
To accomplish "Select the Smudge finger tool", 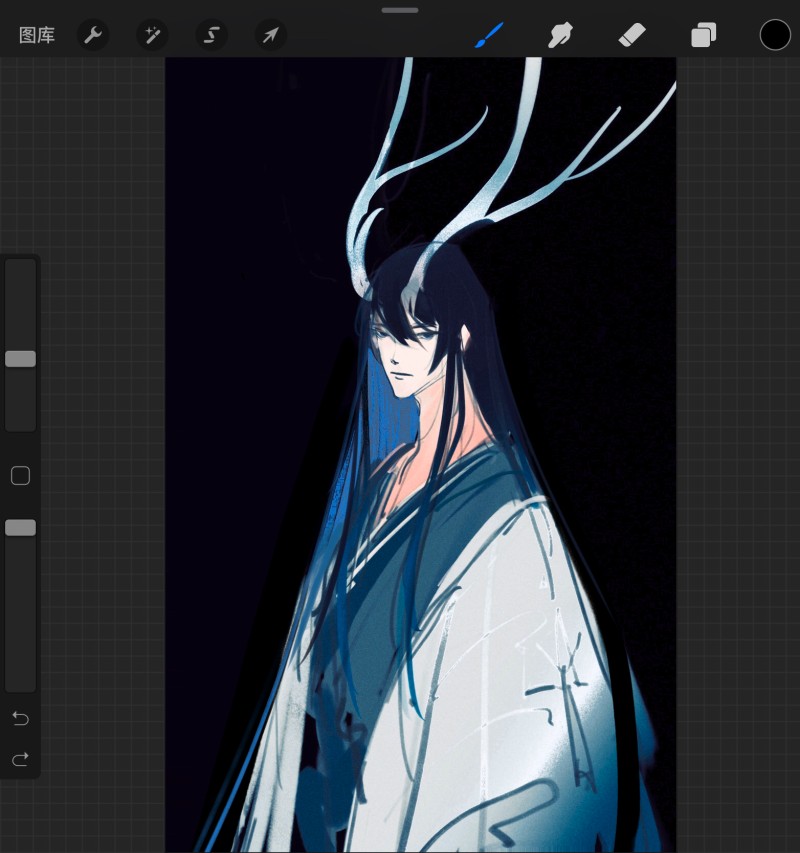I will point(560,35).
